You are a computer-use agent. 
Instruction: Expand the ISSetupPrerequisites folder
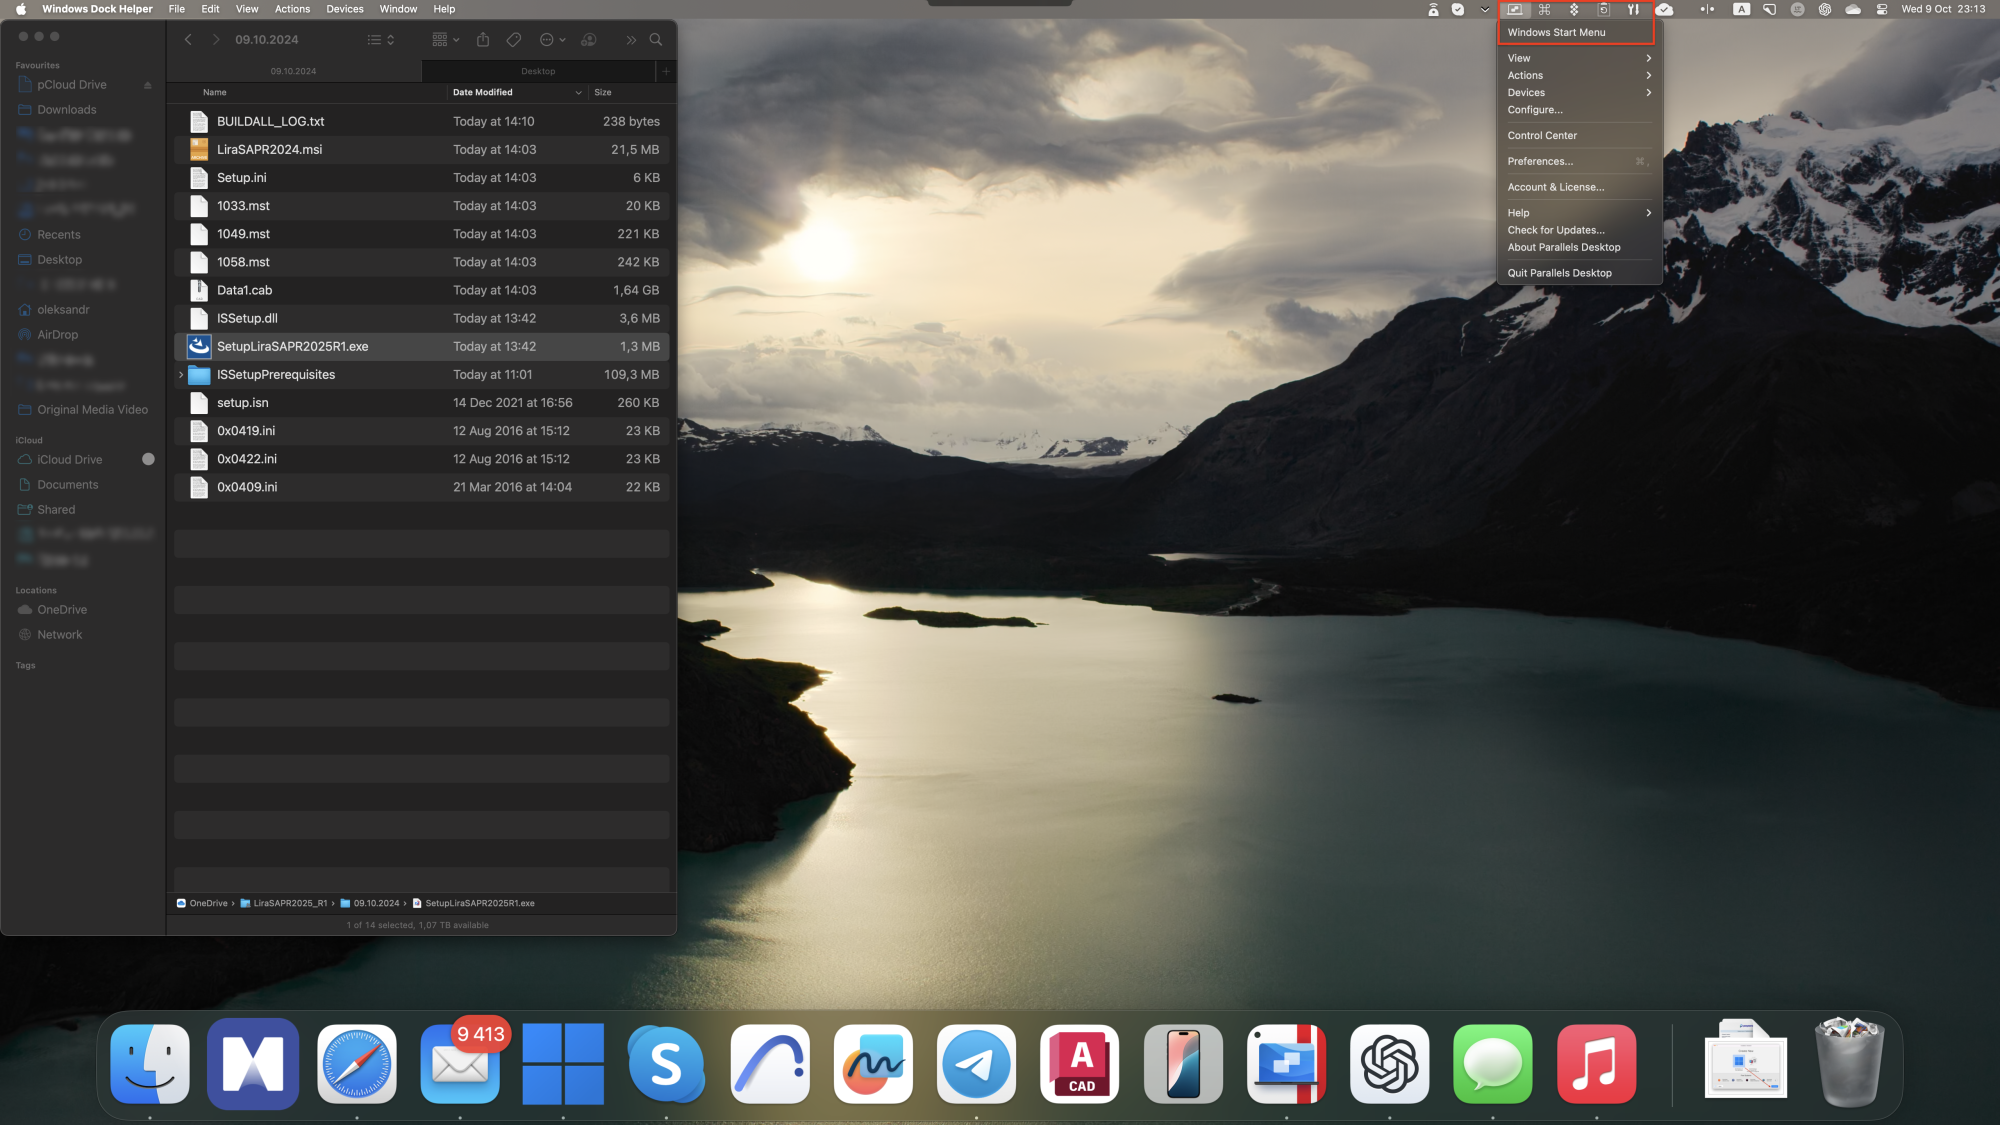[181, 375]
